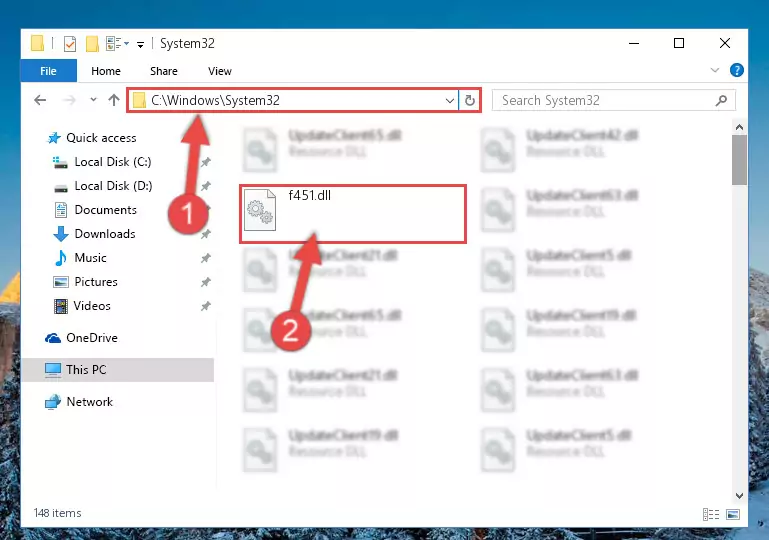Click the title bar folder icon
The image size is (769, 540).
coord(37,43)
